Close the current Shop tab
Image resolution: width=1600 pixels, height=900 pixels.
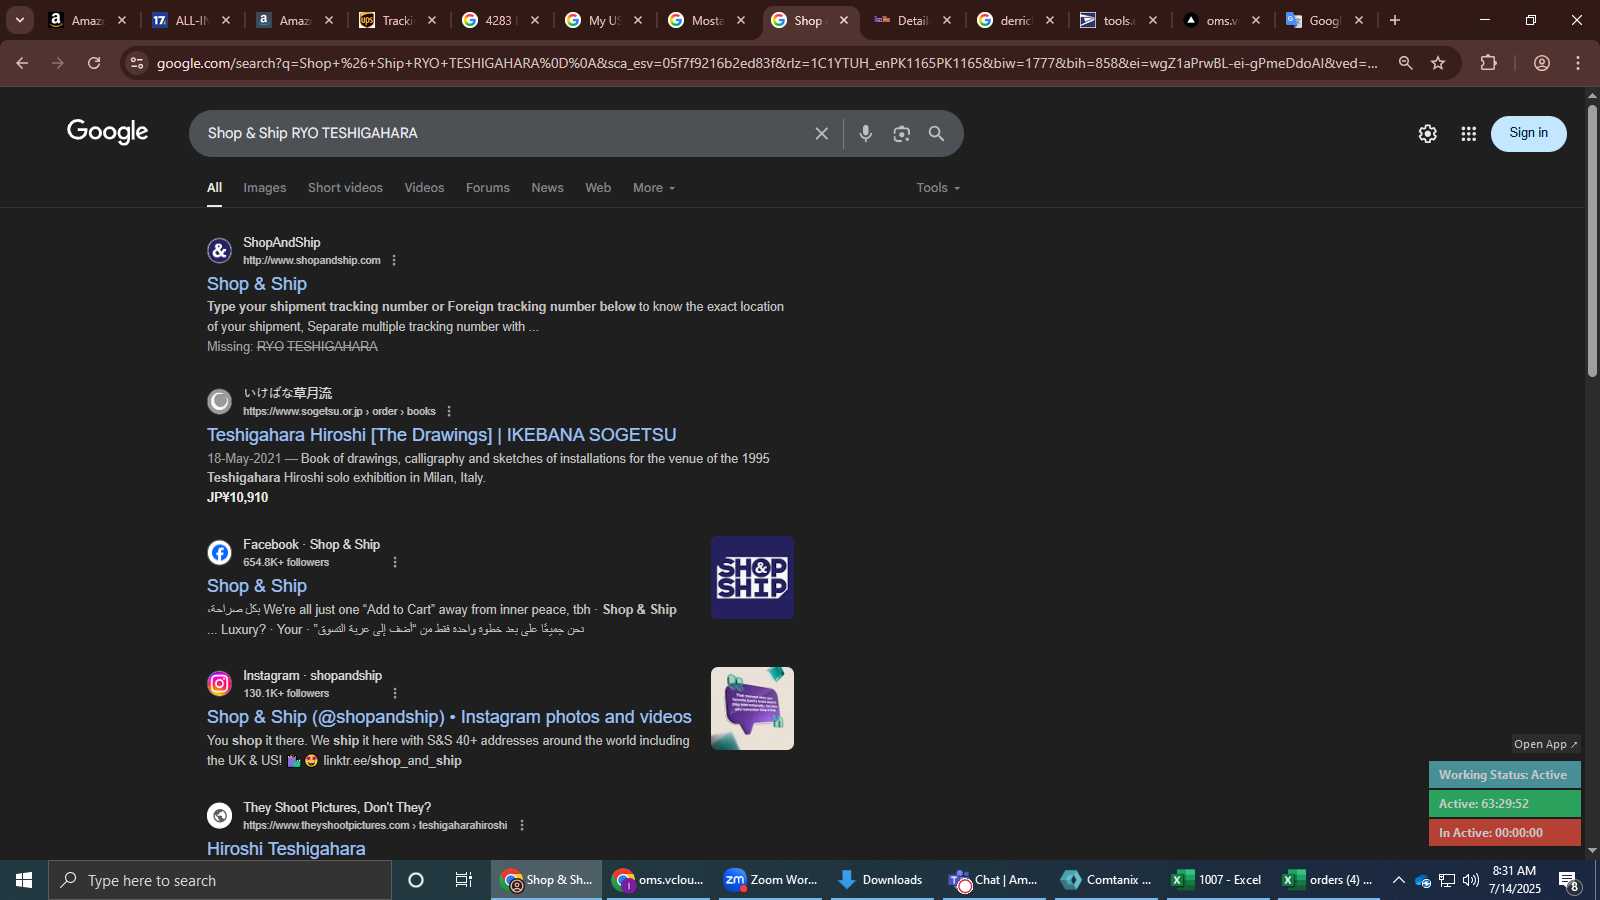point(844,20)
